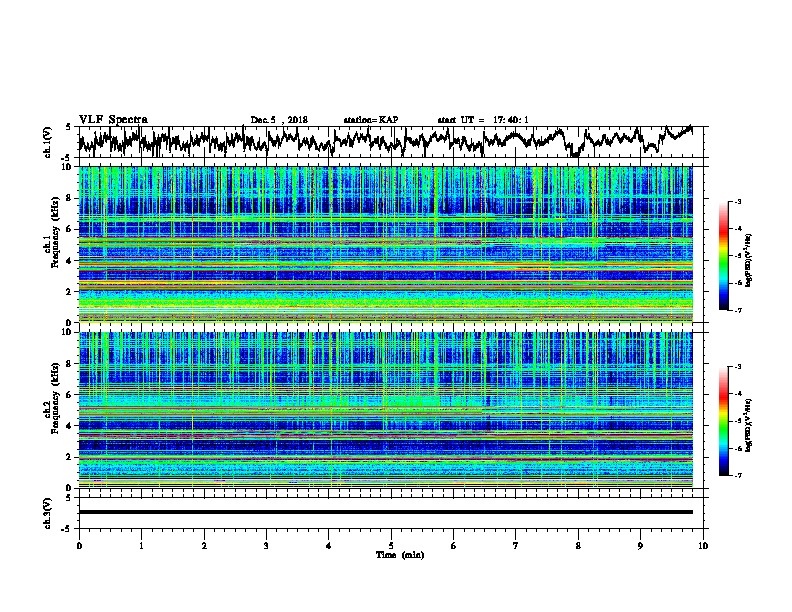Click the time axis tick label "1"
This screenshot has height=612, width=792.
141,546
